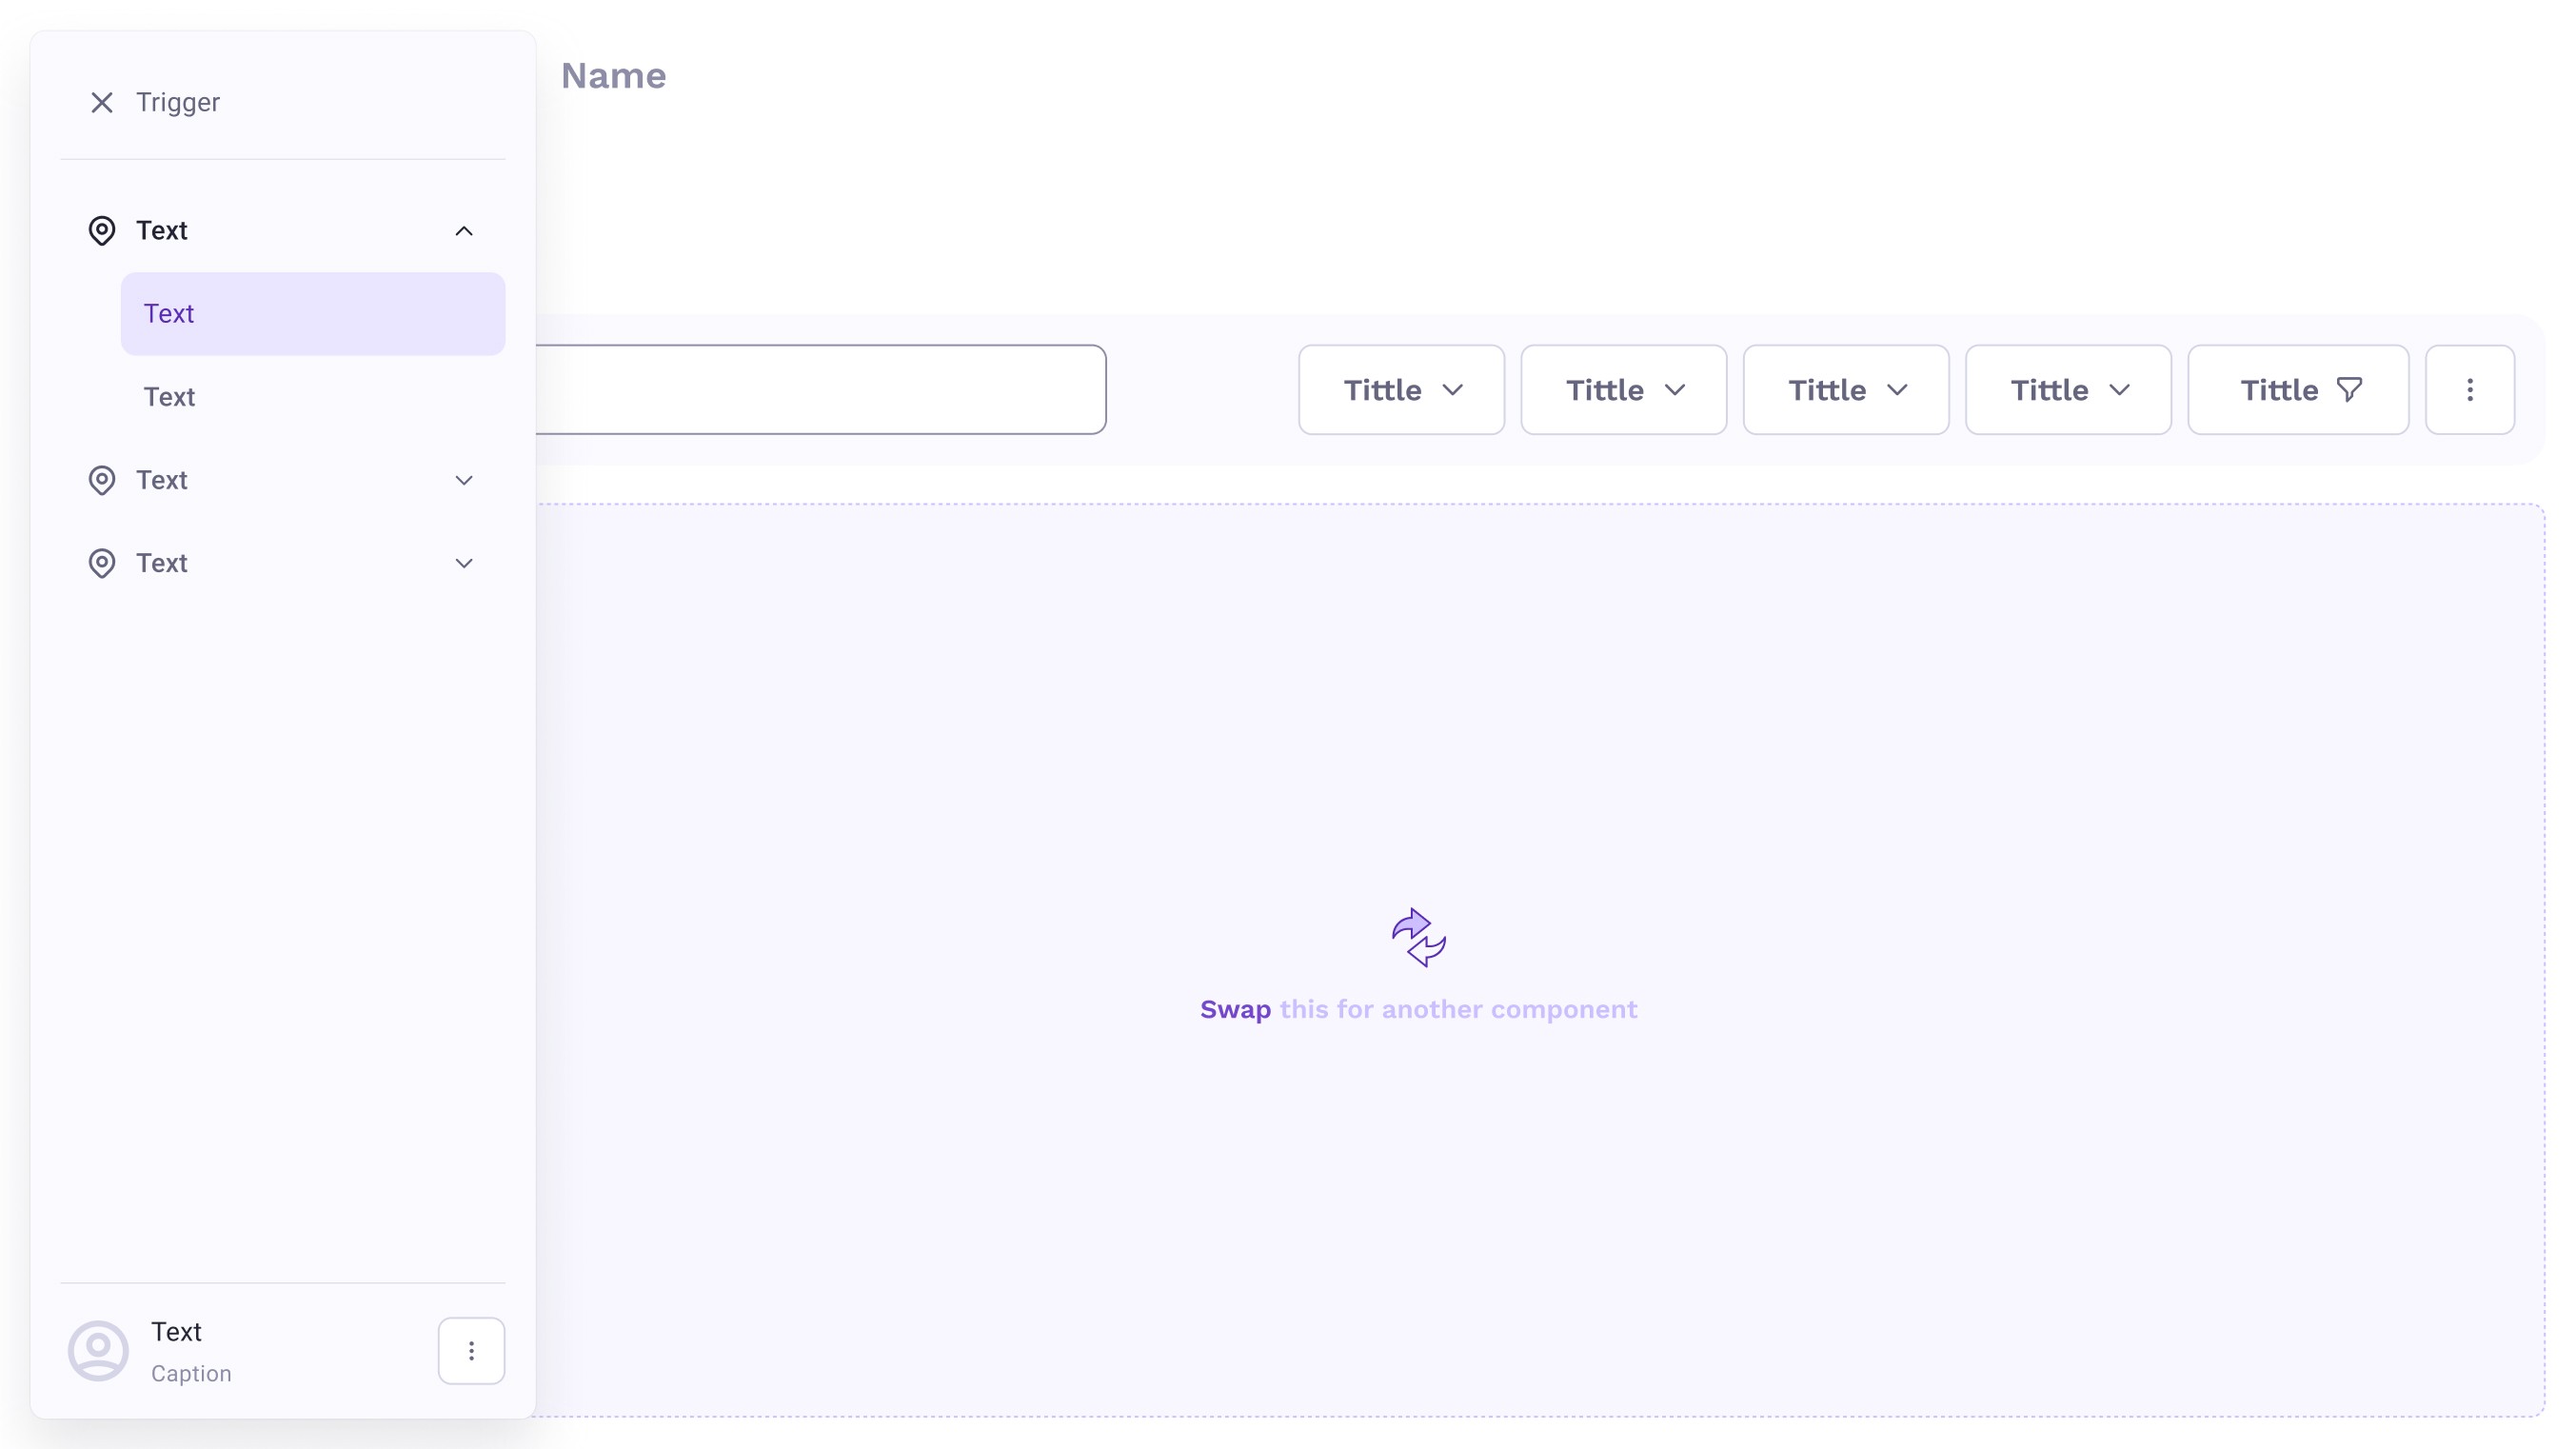Select the highlighted Text submenu item
2576x1449 pixels.
[x=312, y=313]
